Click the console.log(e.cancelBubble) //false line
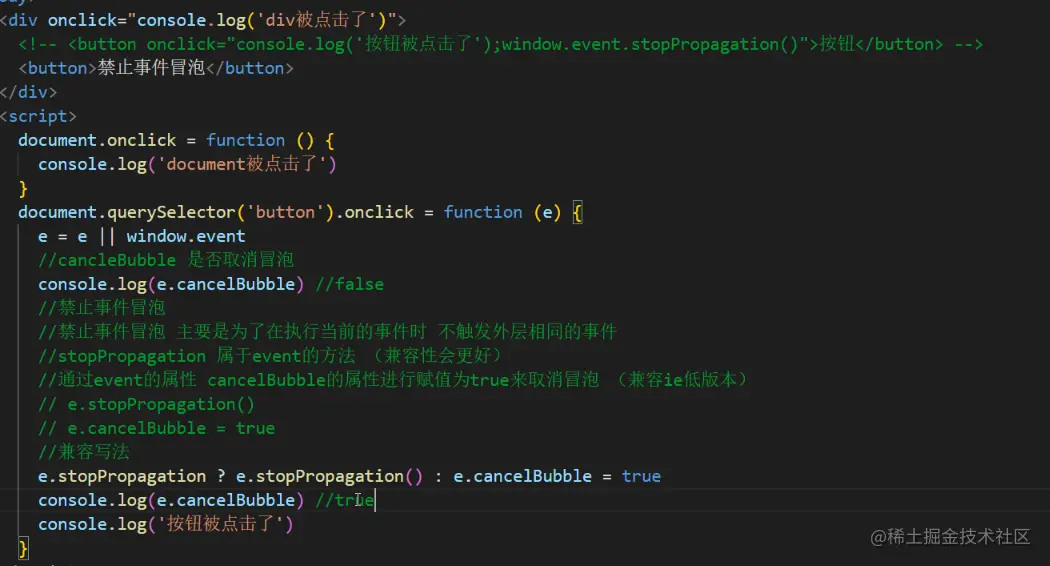Image resolution: width=1050 pixels, height=566 pixels. (x=211, y=284)
